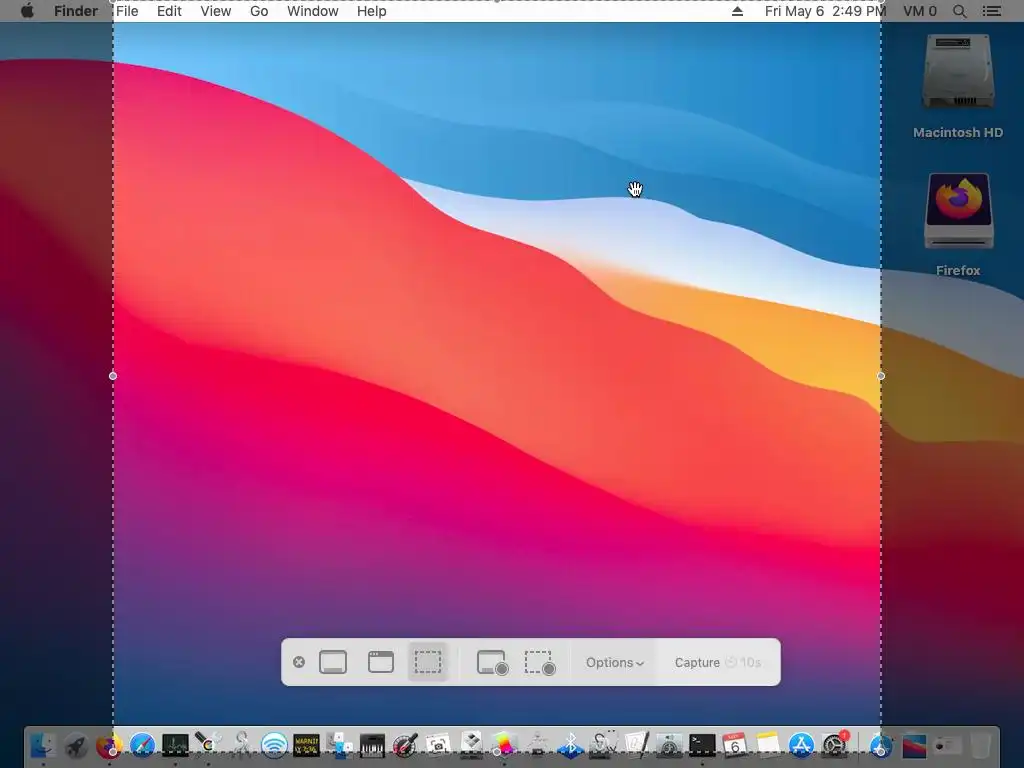The height and width of the screenshot is (768, 1024).
Task: Open the Notification Center list icon
Action: click(x=992, y=11)
